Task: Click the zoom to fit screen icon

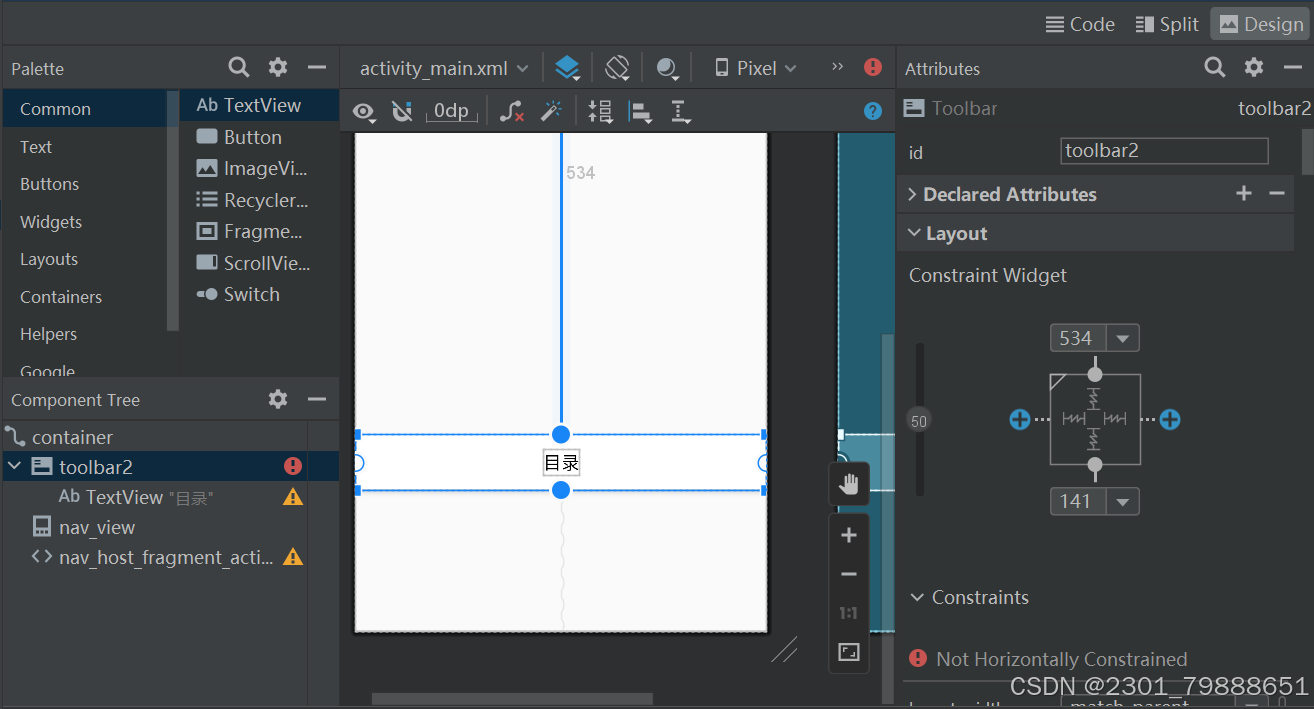Action: point(848,652)
